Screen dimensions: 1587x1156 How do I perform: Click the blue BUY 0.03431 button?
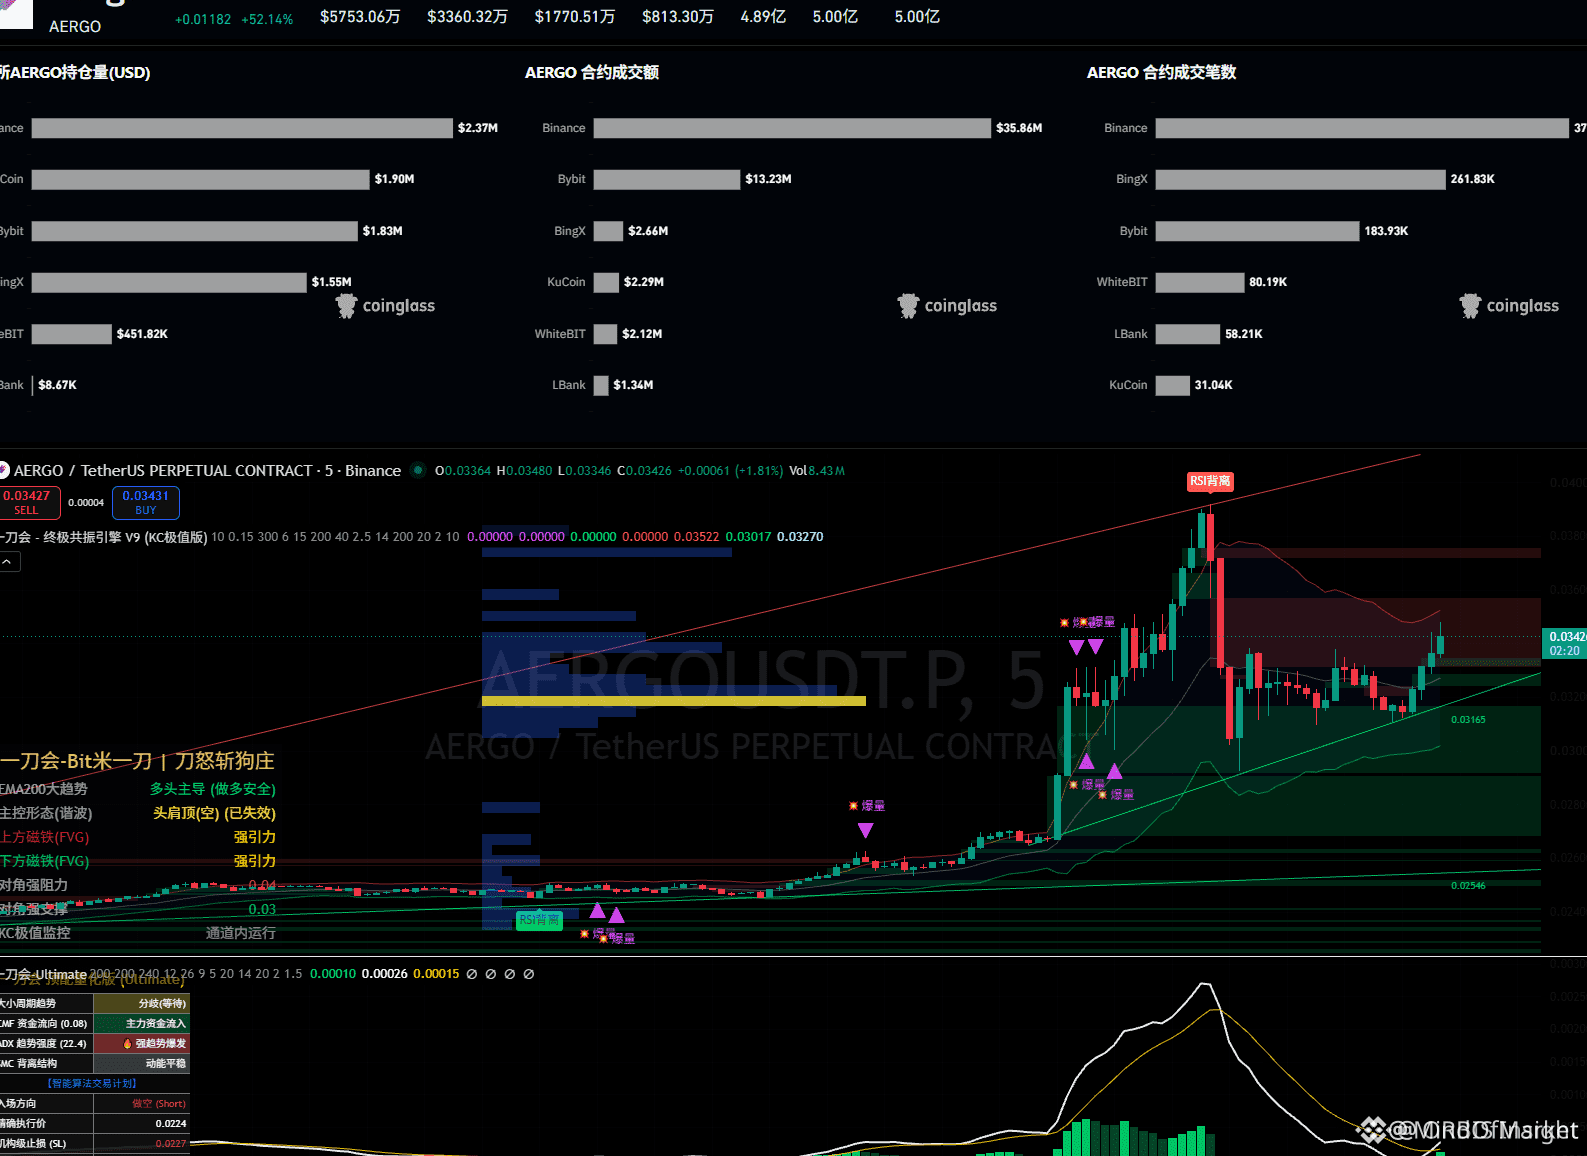pyautogui.click(x=146, y=503)
